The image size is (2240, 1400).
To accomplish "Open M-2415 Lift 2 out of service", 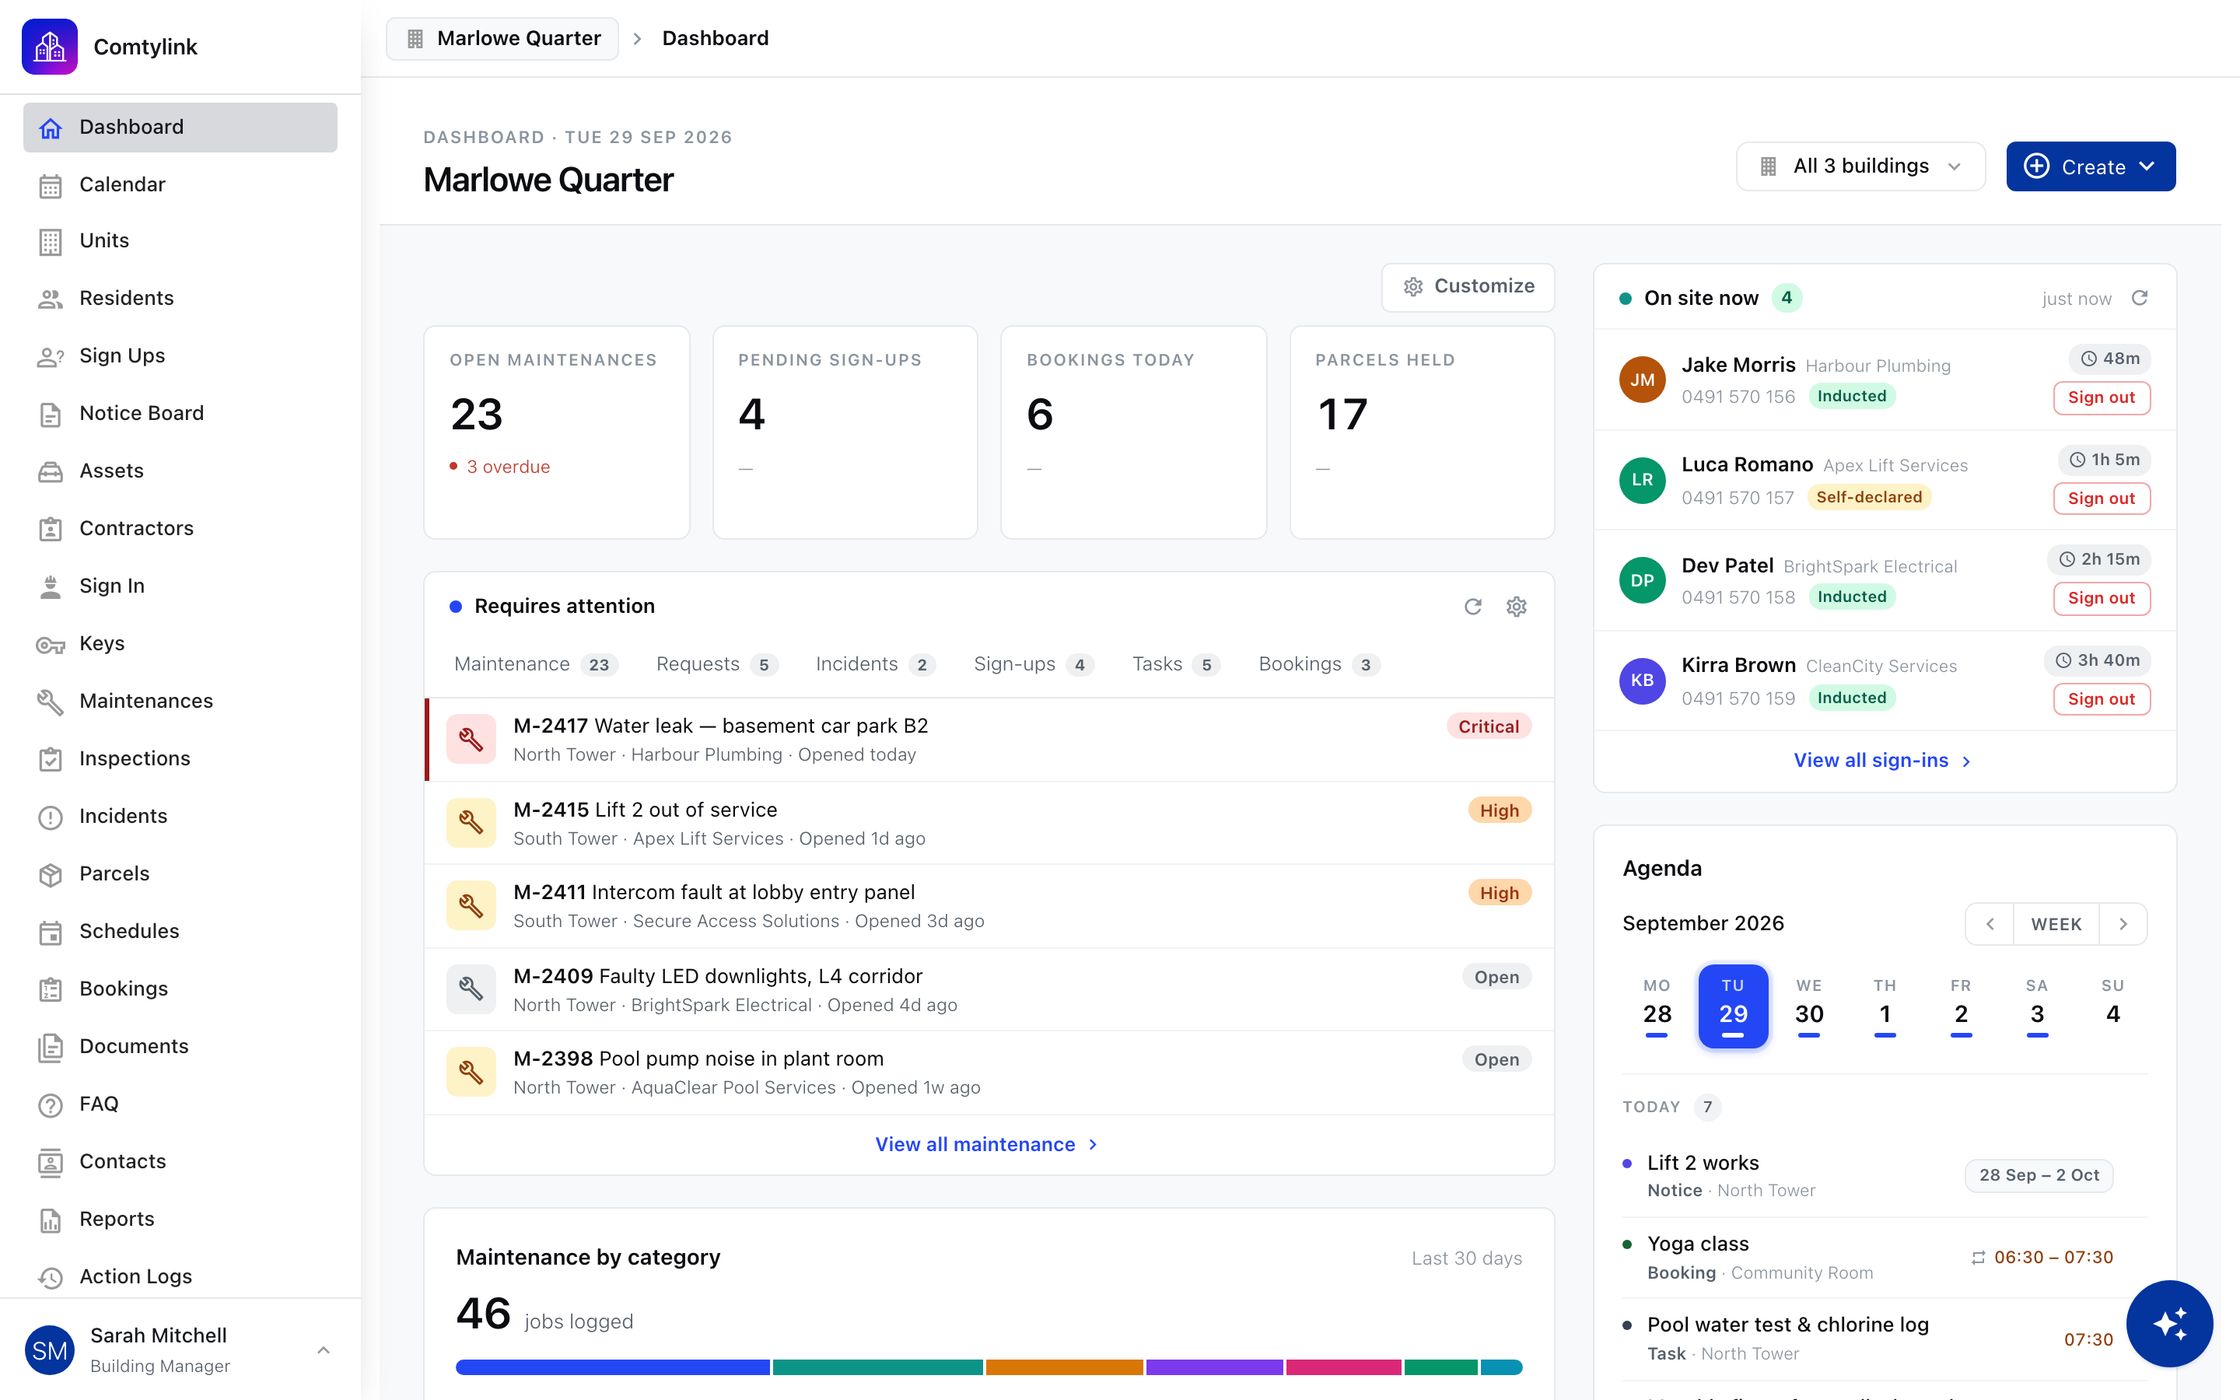I will pyautogui.click(x=990, y=823).
